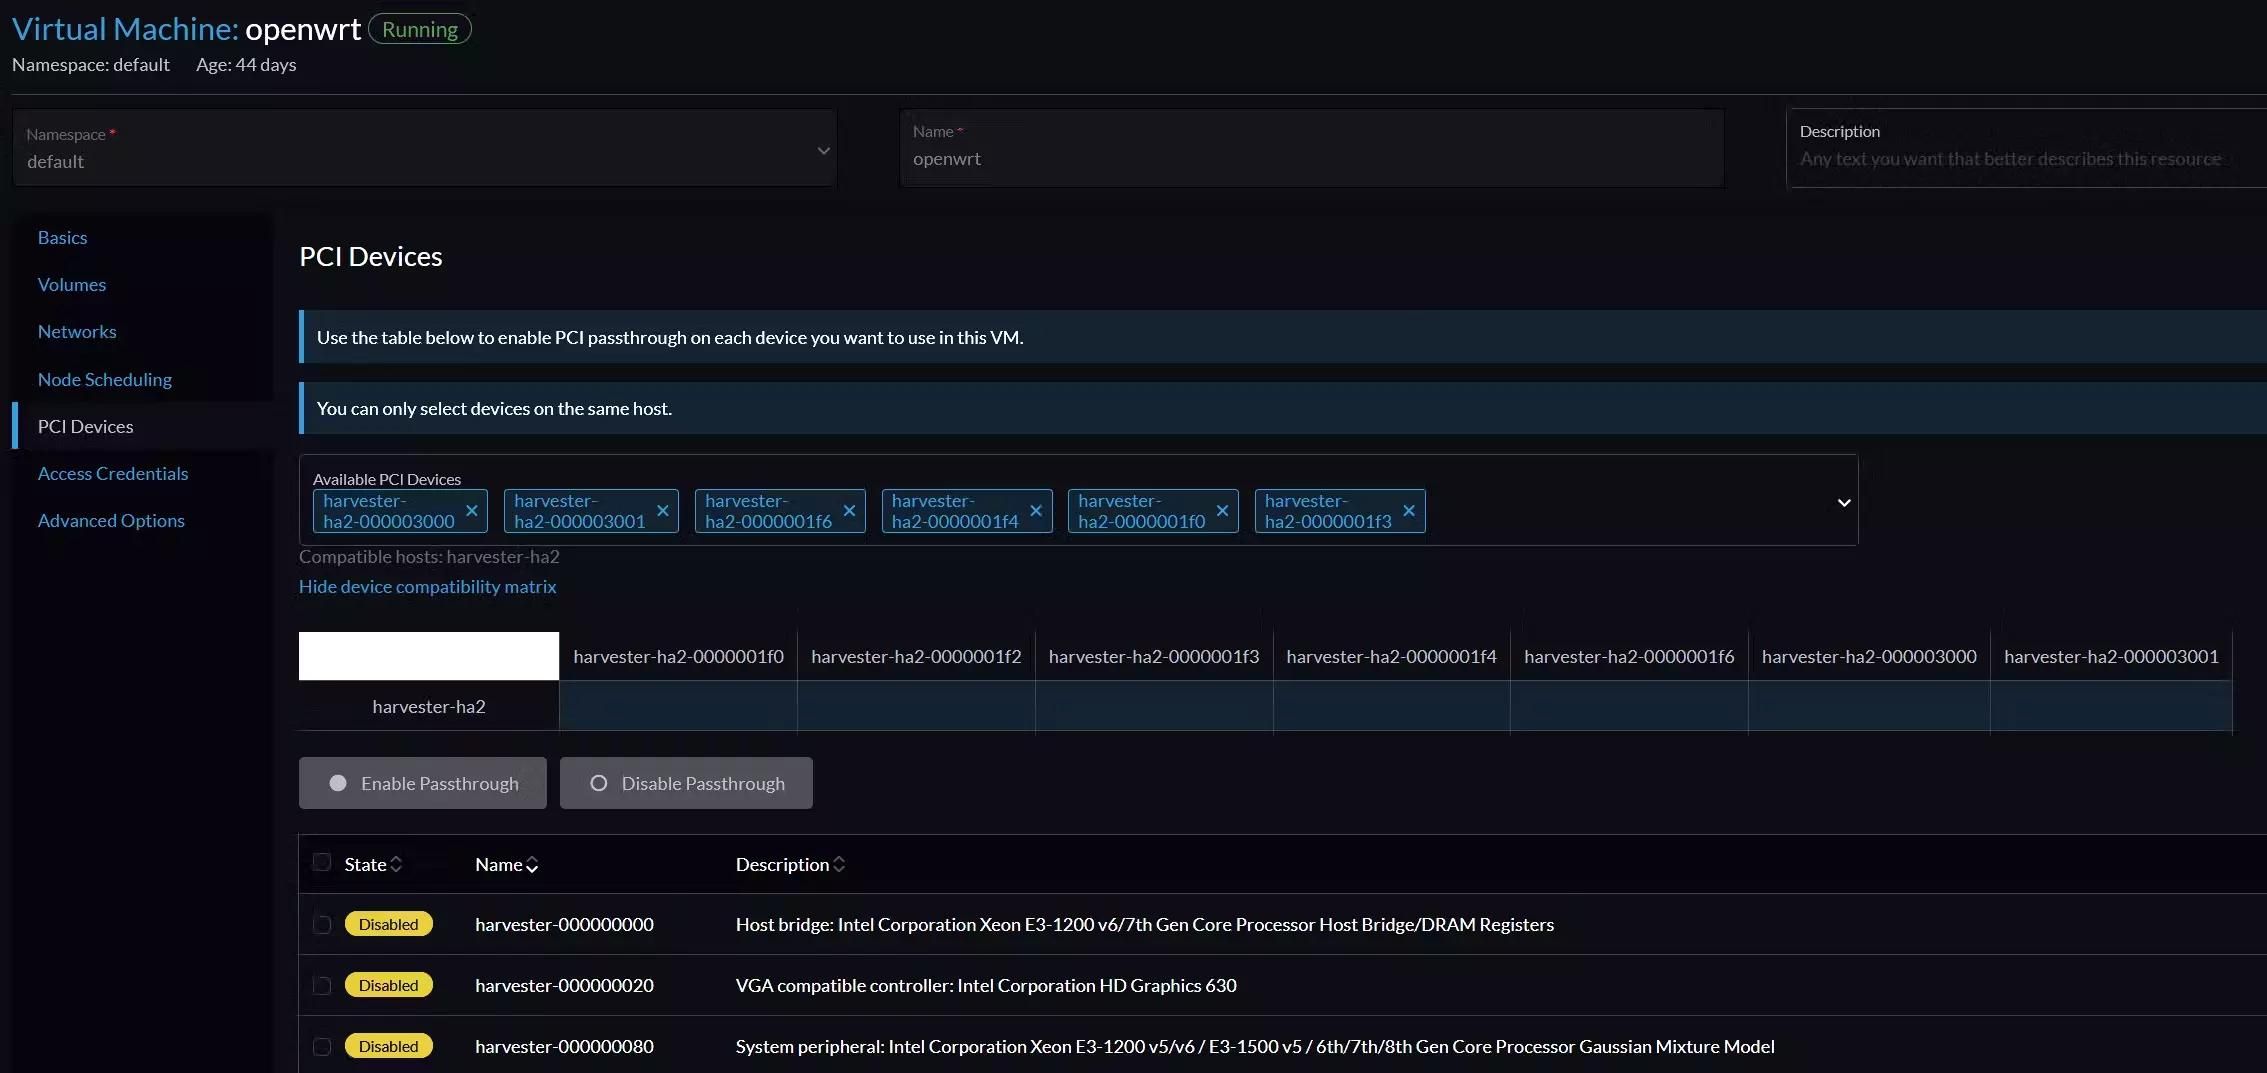Image resolution: width=2267 pixels, height=1073 pixels.
Task: Click Hide device compatibility matrix
Action: click(427, 586)
